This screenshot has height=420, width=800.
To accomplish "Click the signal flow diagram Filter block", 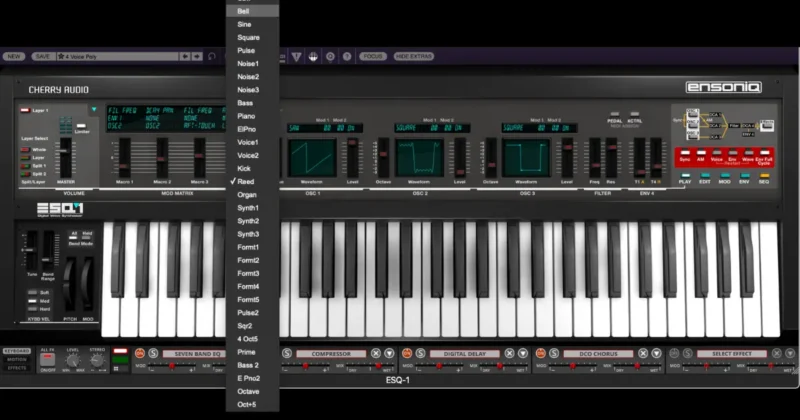I will [x=734, y=125].
